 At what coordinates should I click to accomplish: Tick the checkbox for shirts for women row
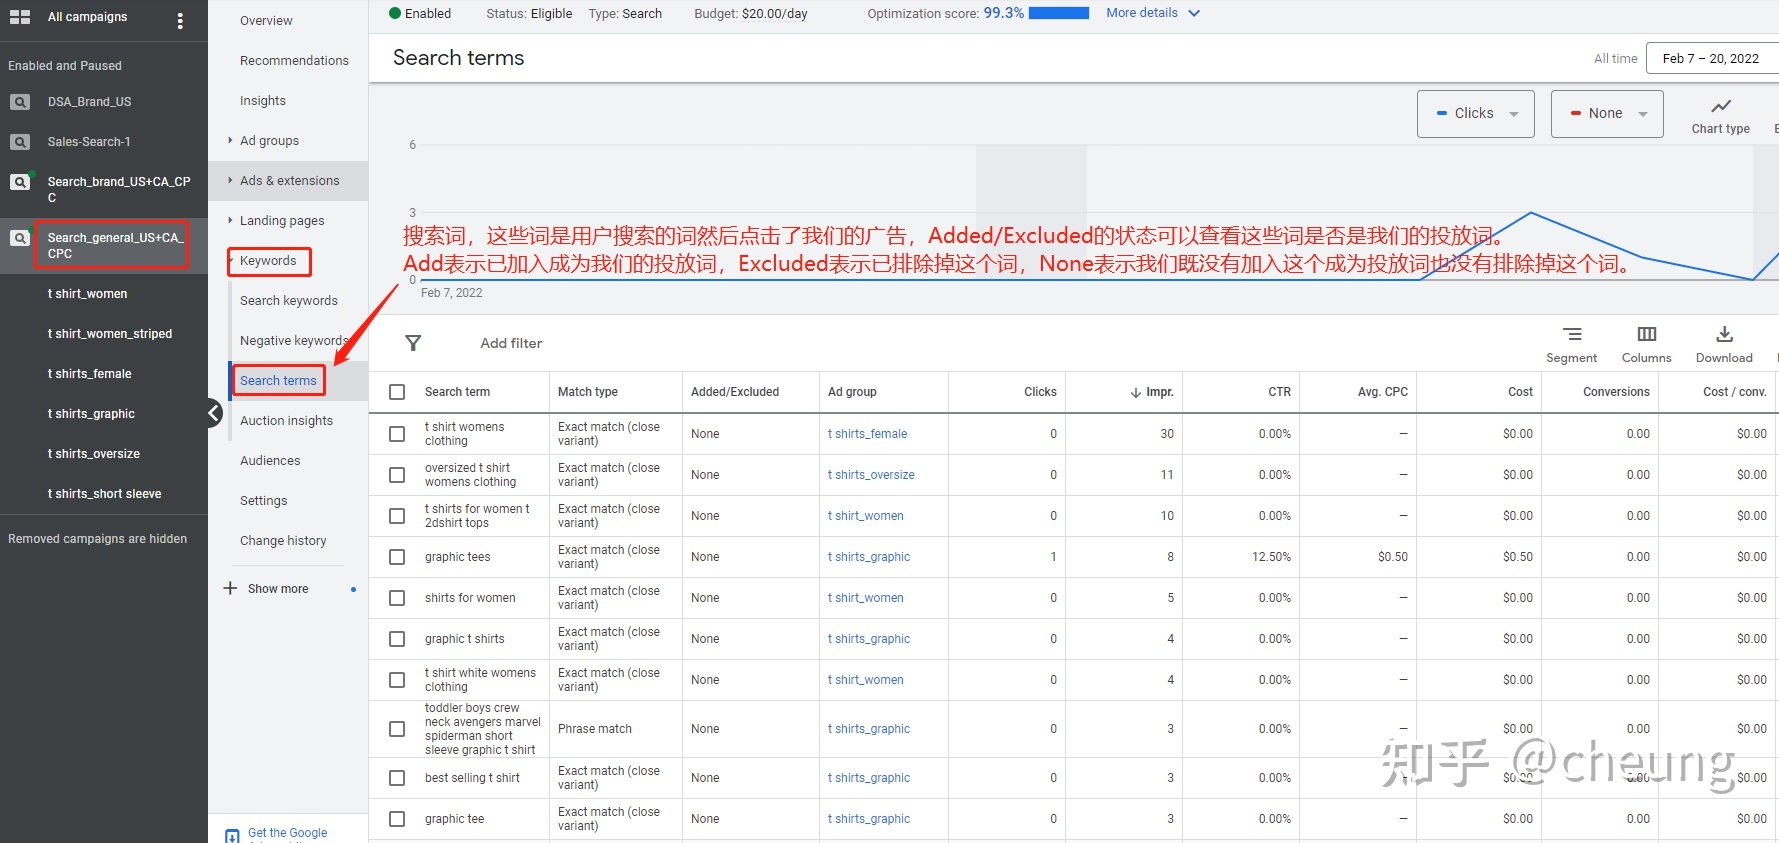397,598
